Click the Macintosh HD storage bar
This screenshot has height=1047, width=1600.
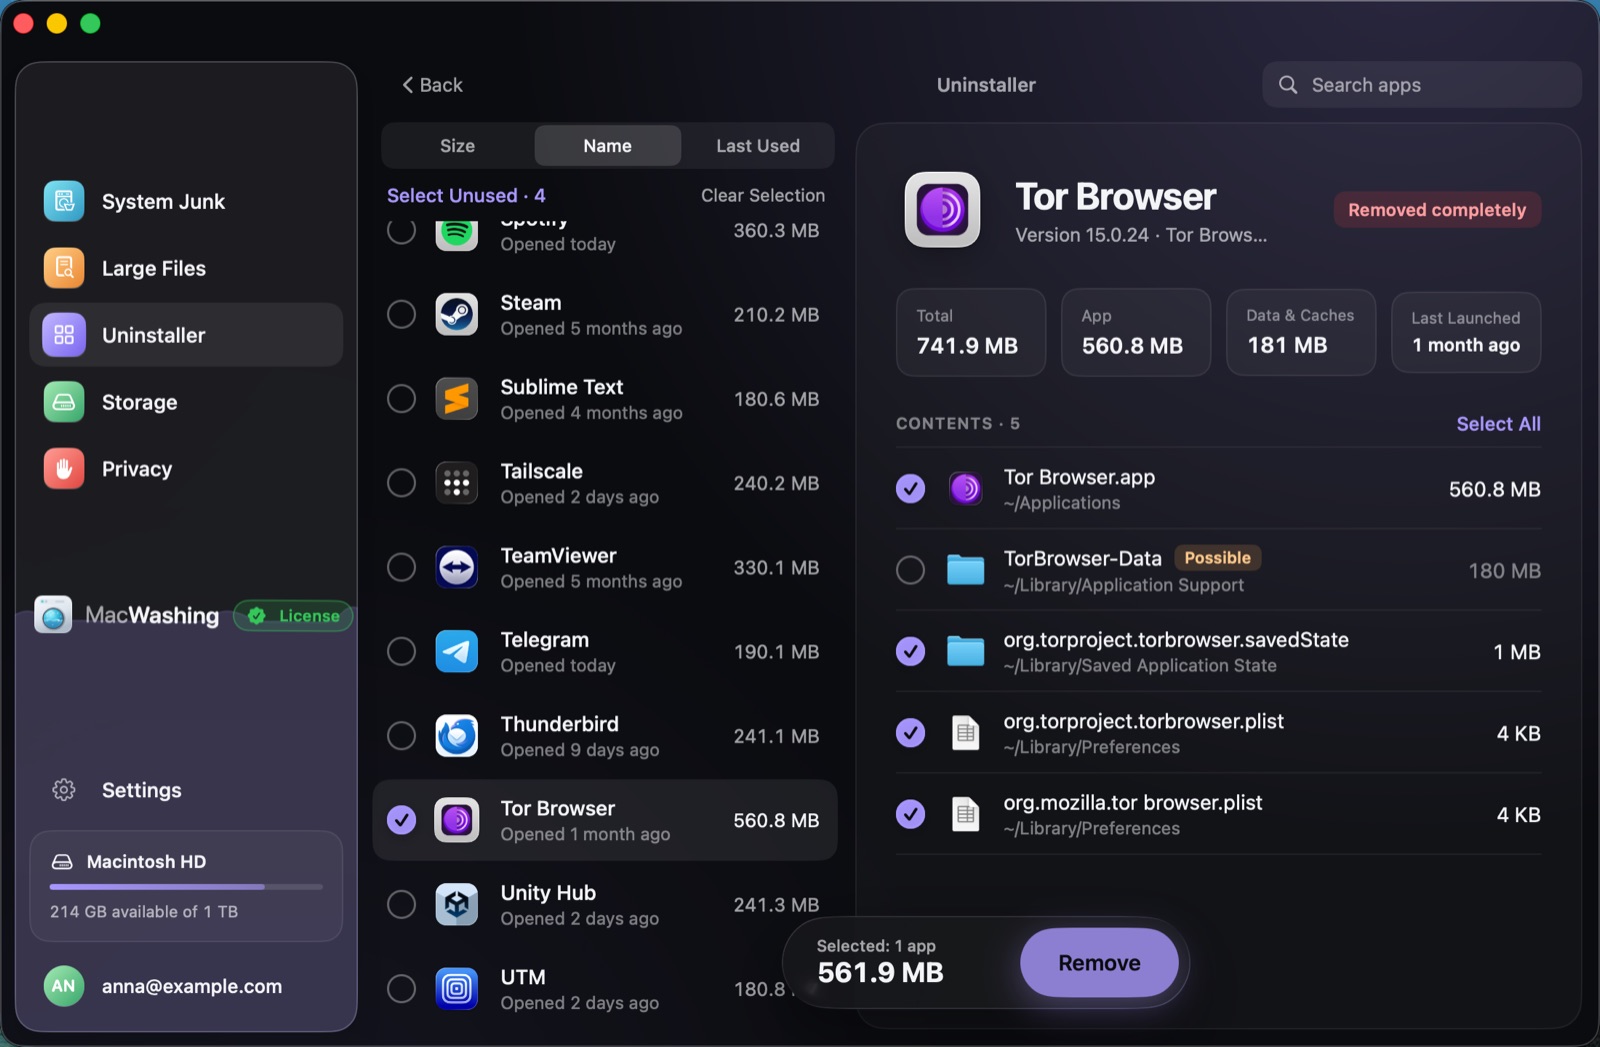click(186, 886)
